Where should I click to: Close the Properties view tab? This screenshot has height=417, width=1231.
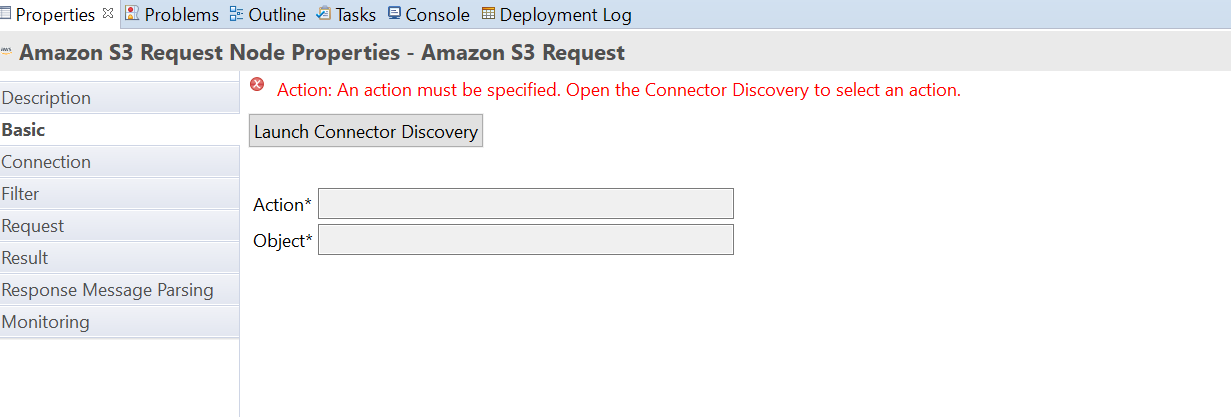point(108,13)
